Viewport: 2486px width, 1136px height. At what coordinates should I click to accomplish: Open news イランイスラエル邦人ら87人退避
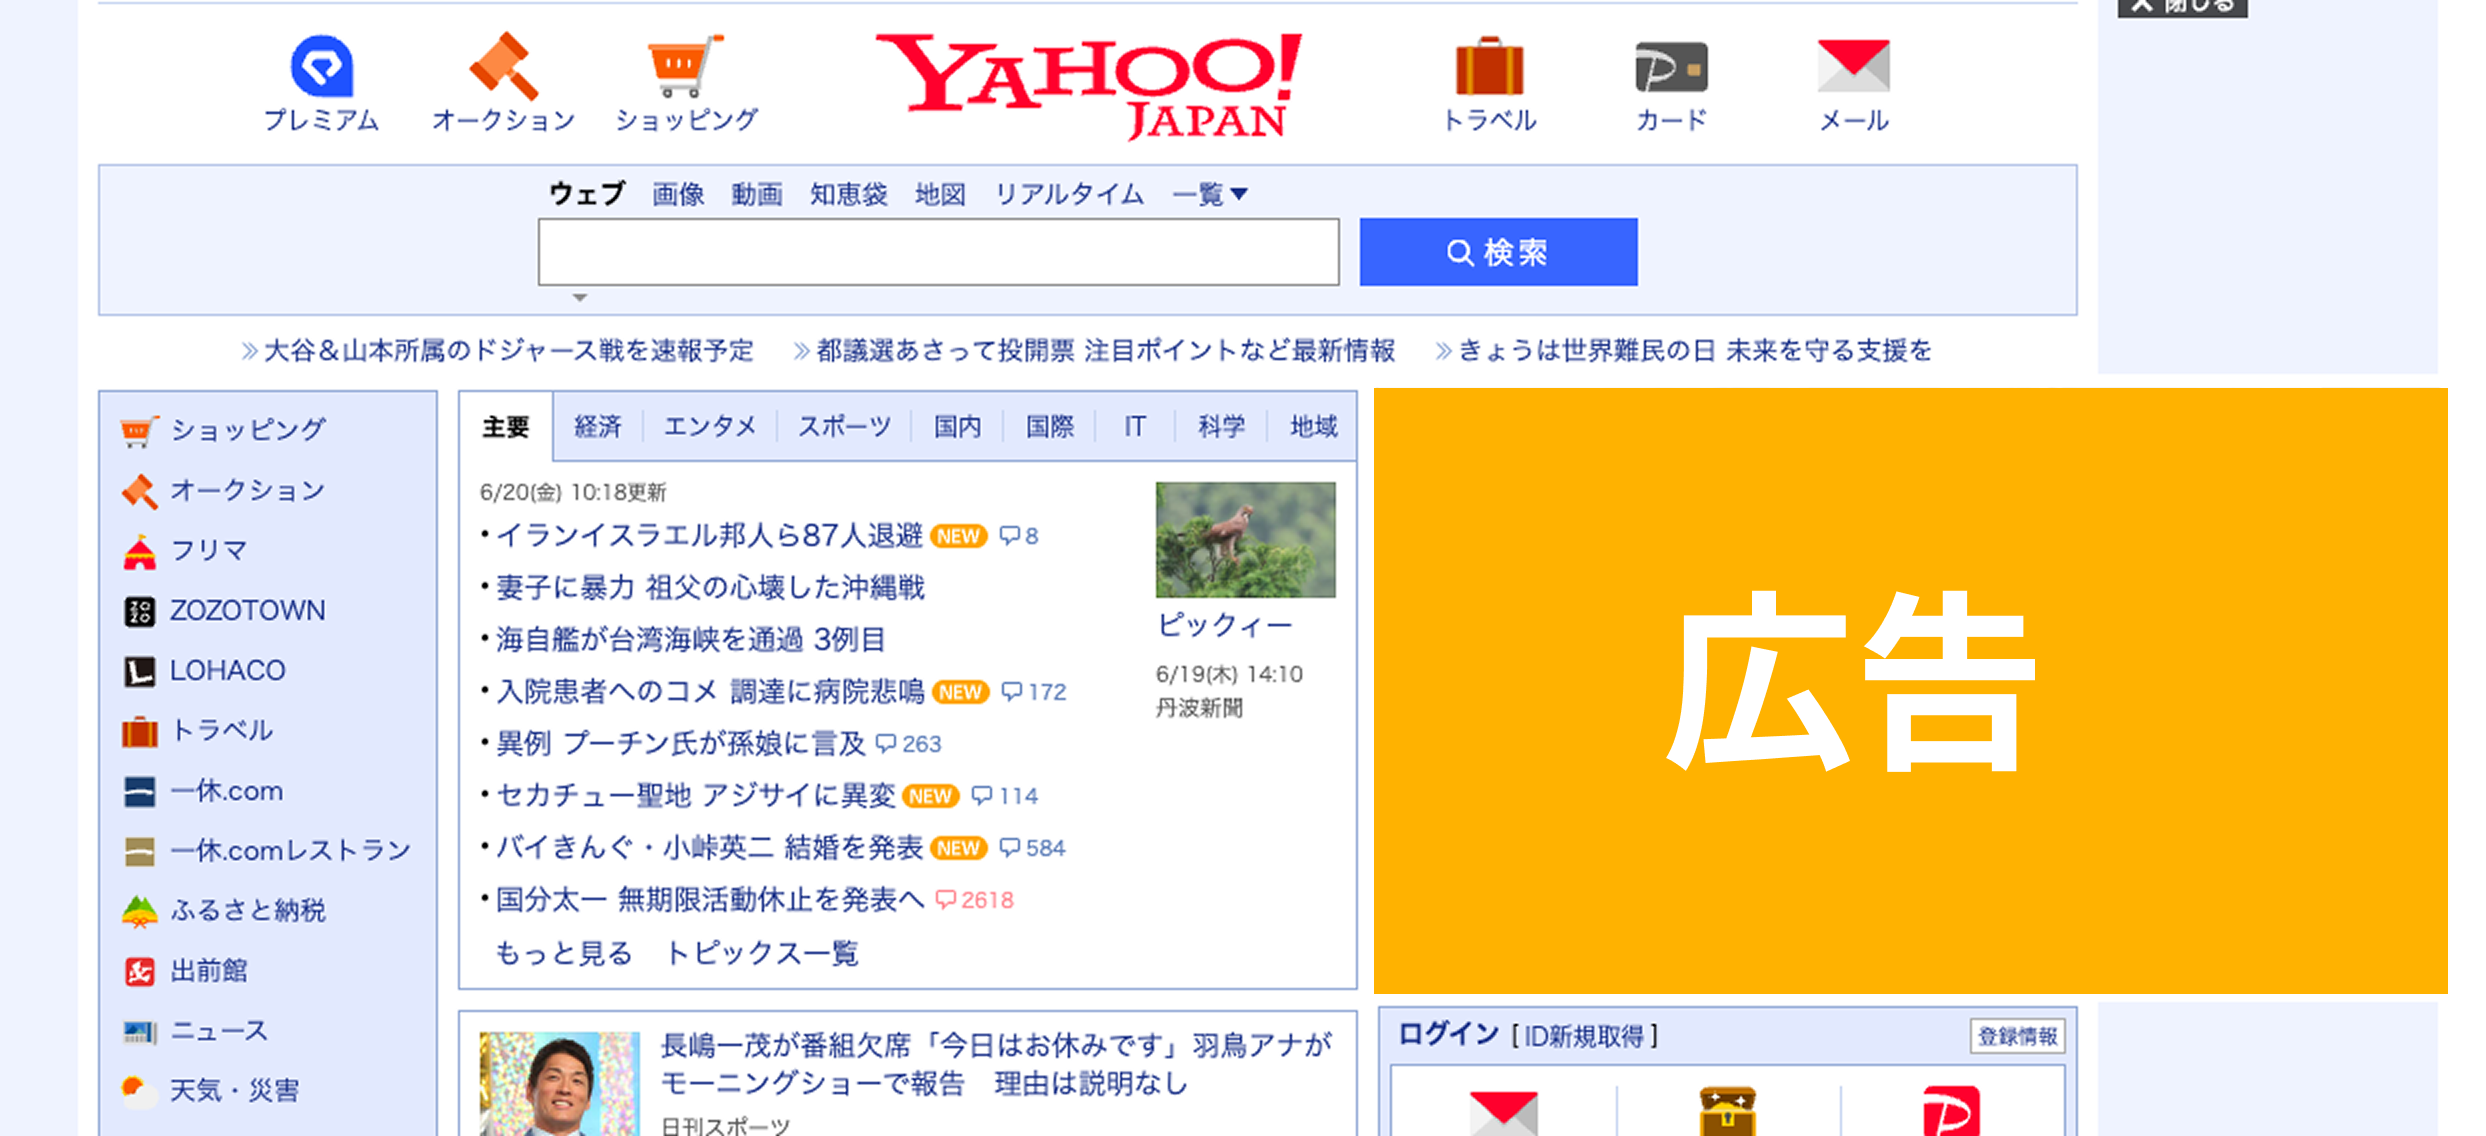[x=709, y=536]
